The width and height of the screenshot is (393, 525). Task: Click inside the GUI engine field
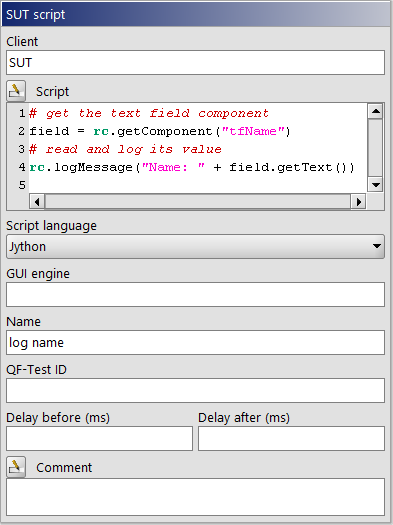click(195, 295)
